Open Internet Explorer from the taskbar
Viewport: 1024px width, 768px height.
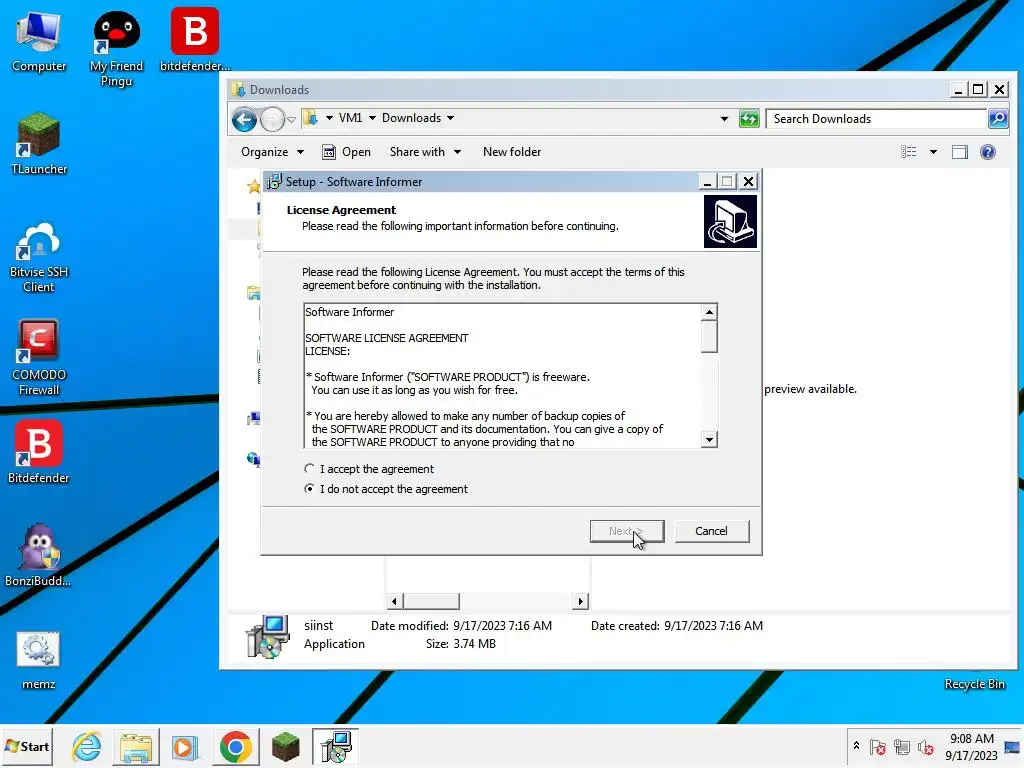[x=87, y=746]
